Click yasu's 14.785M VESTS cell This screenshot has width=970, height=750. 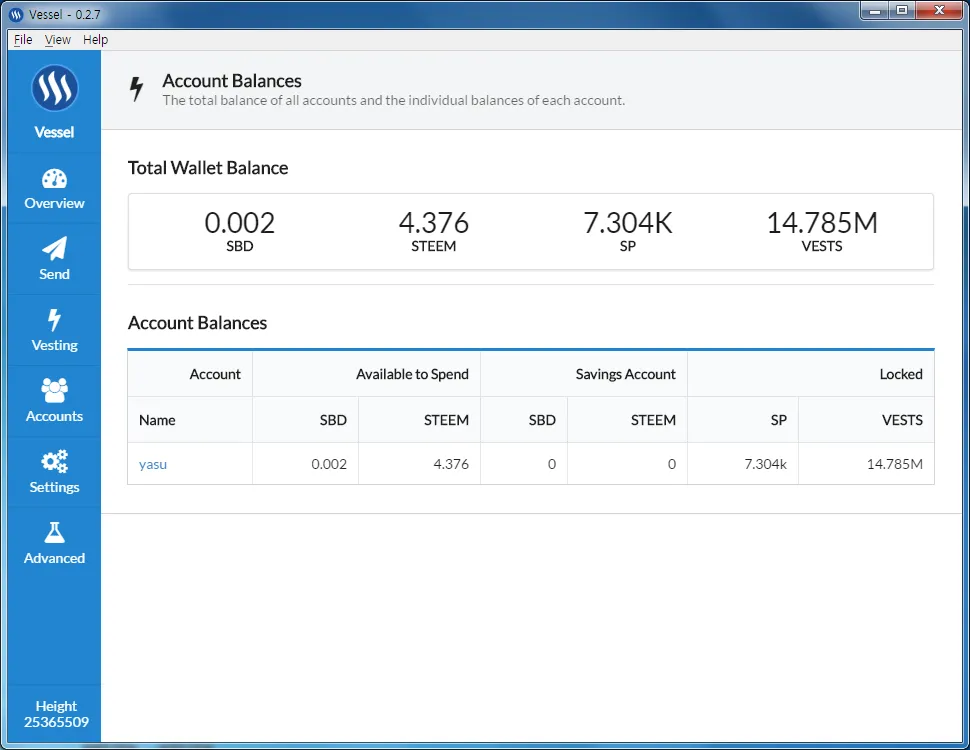[x=867, y=464]
